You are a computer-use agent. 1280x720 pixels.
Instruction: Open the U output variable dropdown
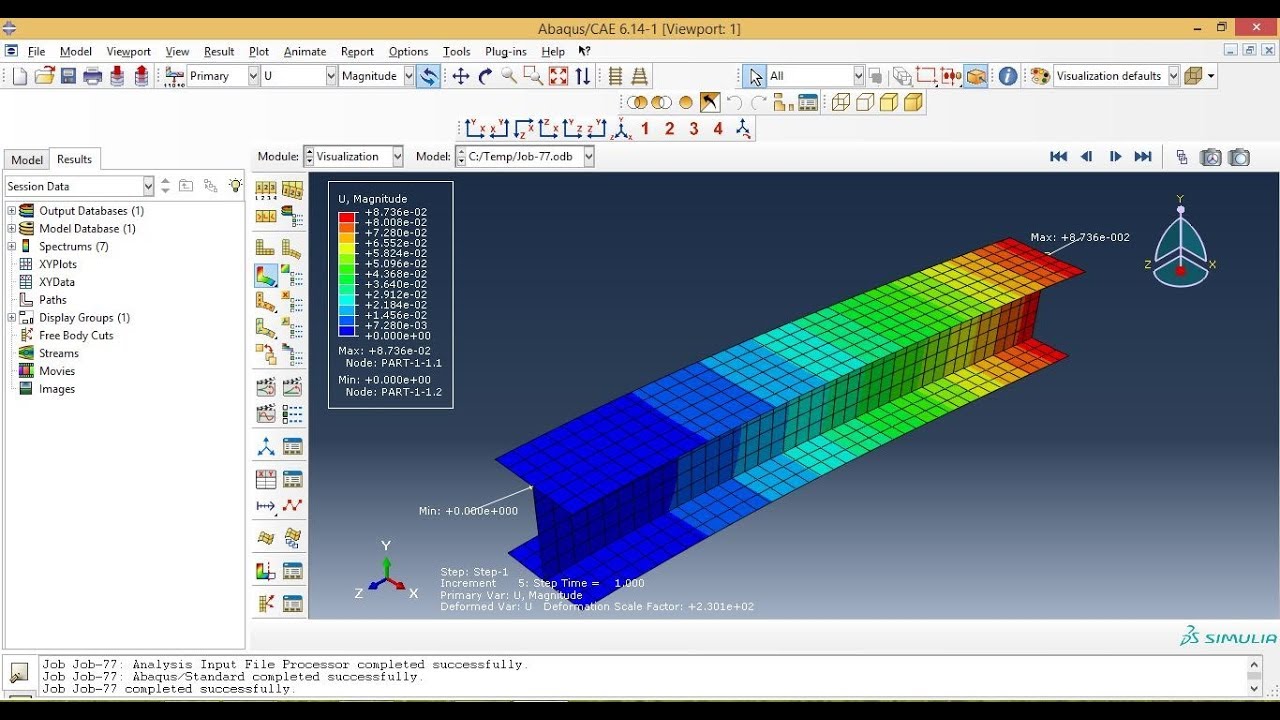click(x=331, y=76)
